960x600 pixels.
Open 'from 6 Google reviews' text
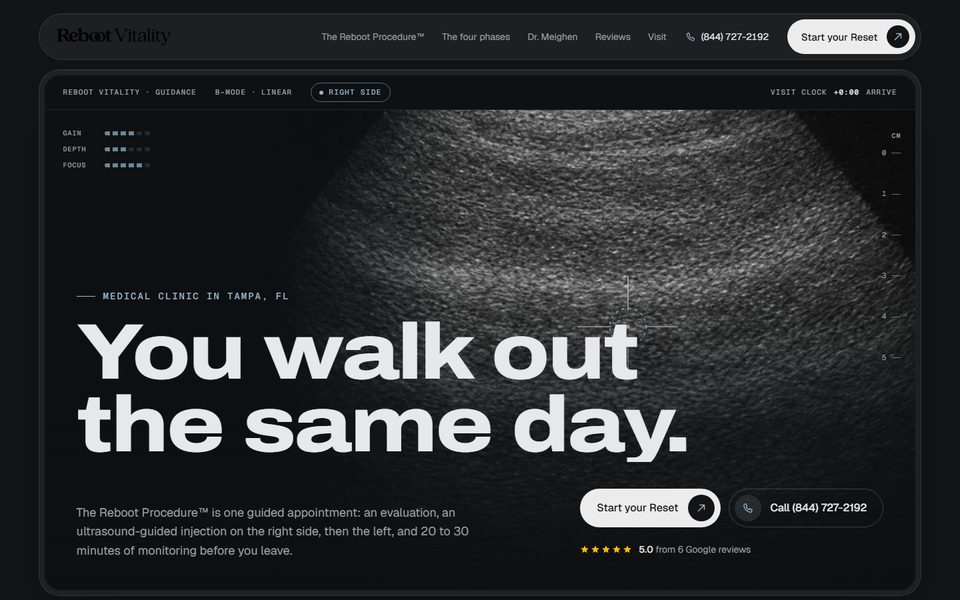703,549
